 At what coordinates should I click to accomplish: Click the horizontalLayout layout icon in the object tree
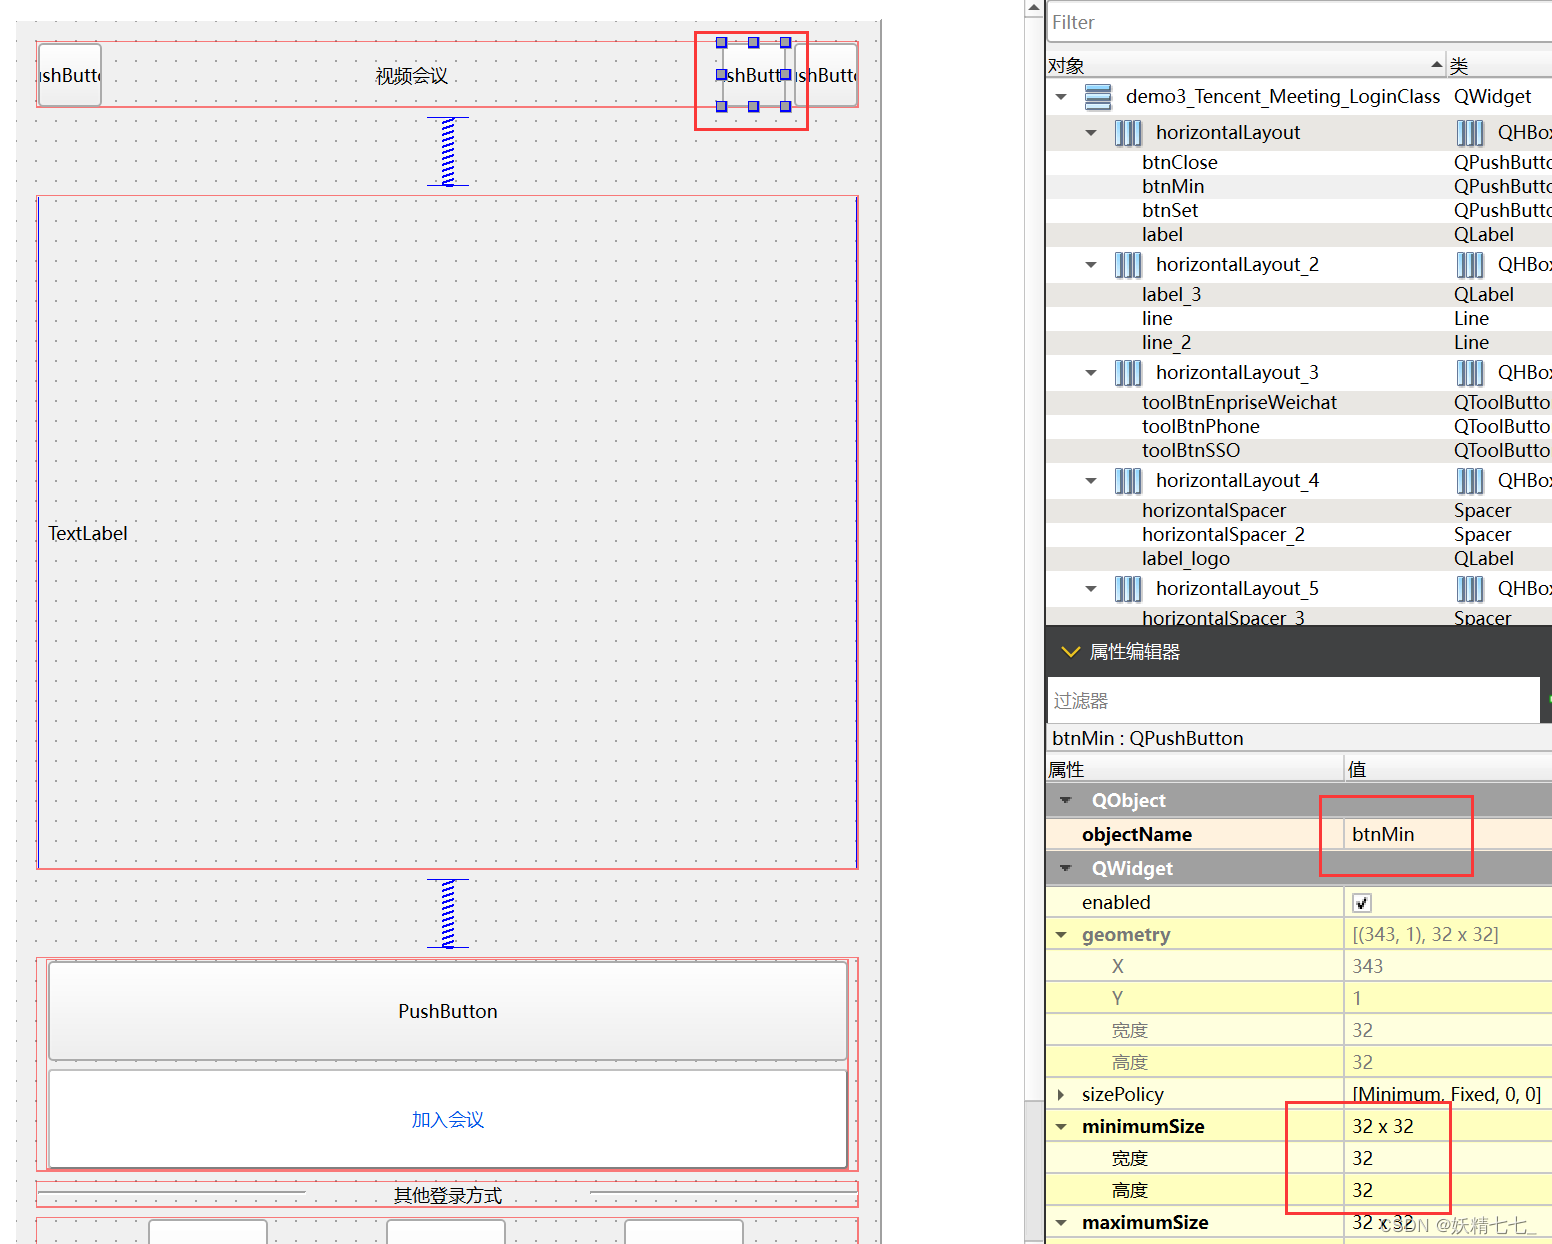[x=1128, y=133]
